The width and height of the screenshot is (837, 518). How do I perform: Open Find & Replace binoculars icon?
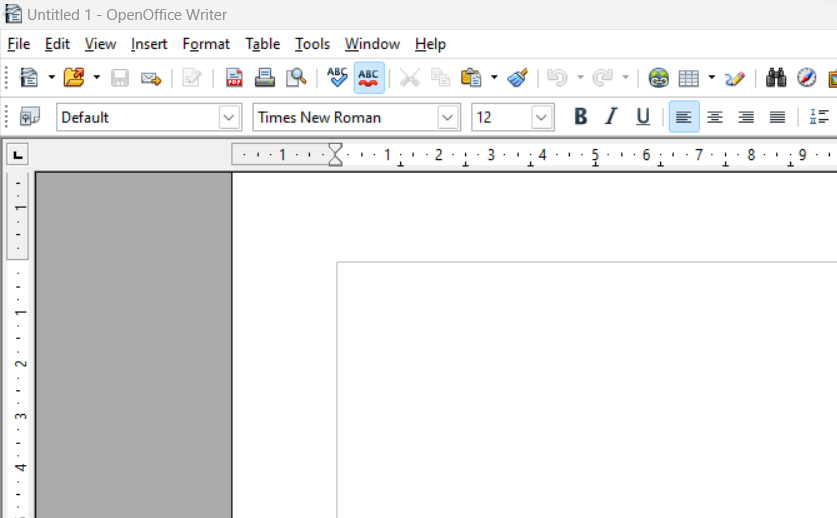point(776,78)
